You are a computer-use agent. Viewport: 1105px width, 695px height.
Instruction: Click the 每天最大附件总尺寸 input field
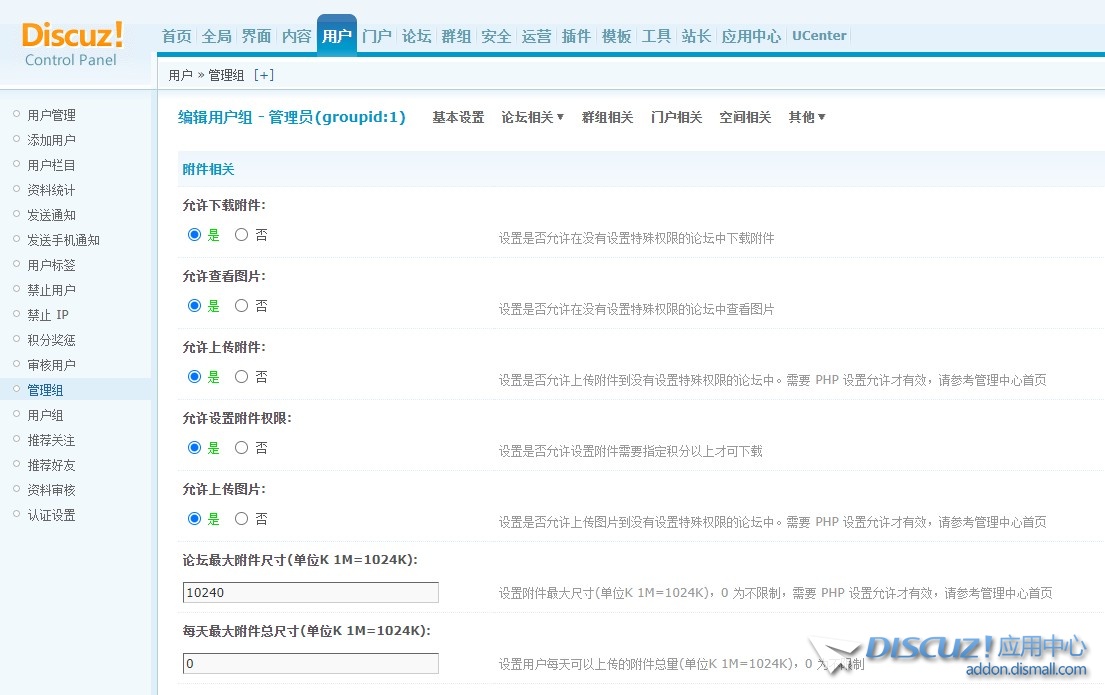311,663
